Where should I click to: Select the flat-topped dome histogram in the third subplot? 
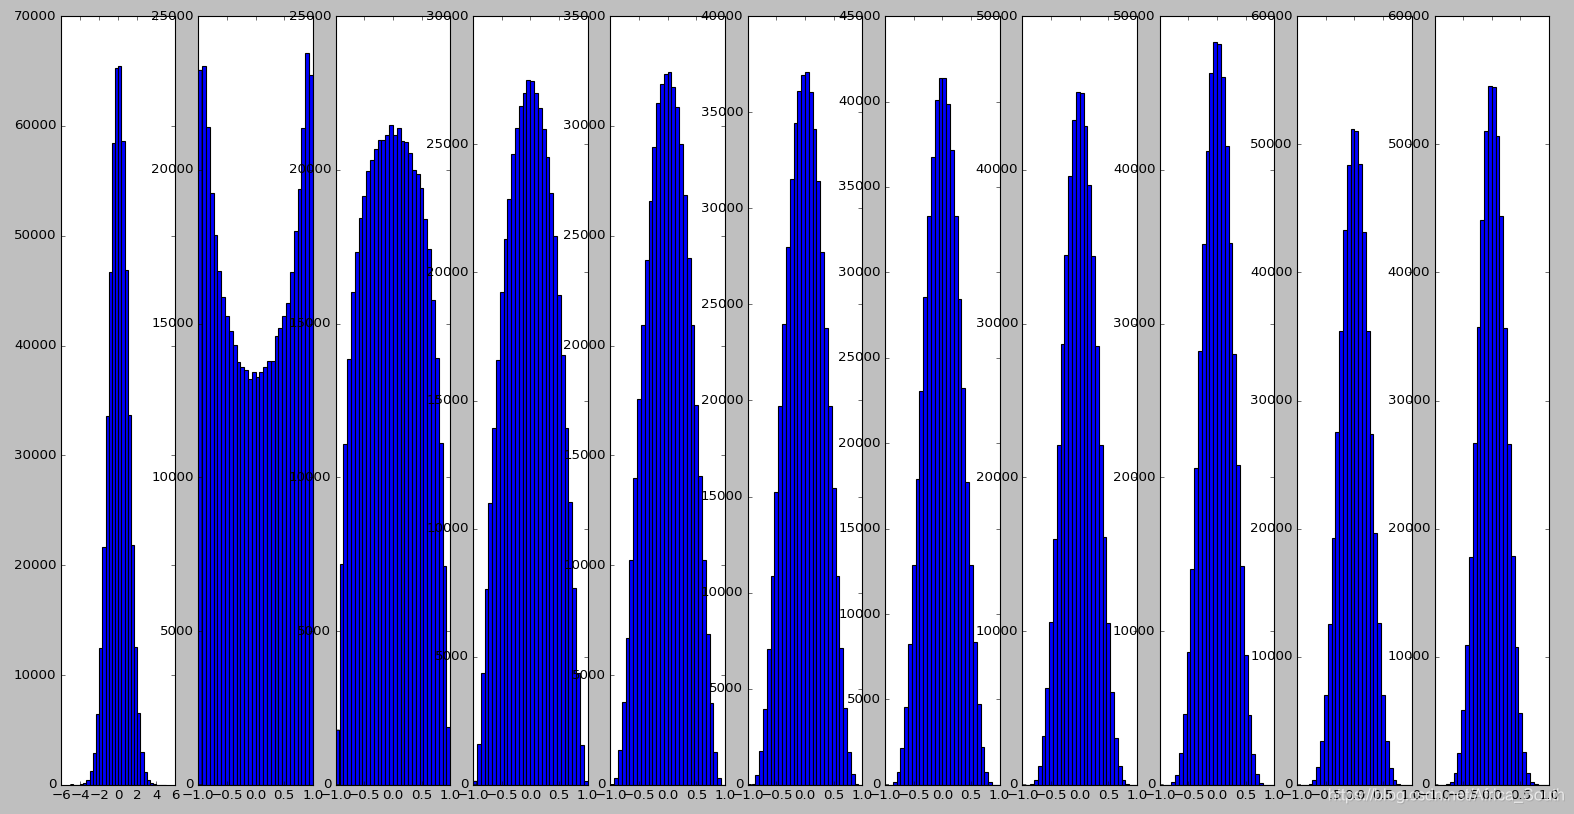click(x=393, y=400)
